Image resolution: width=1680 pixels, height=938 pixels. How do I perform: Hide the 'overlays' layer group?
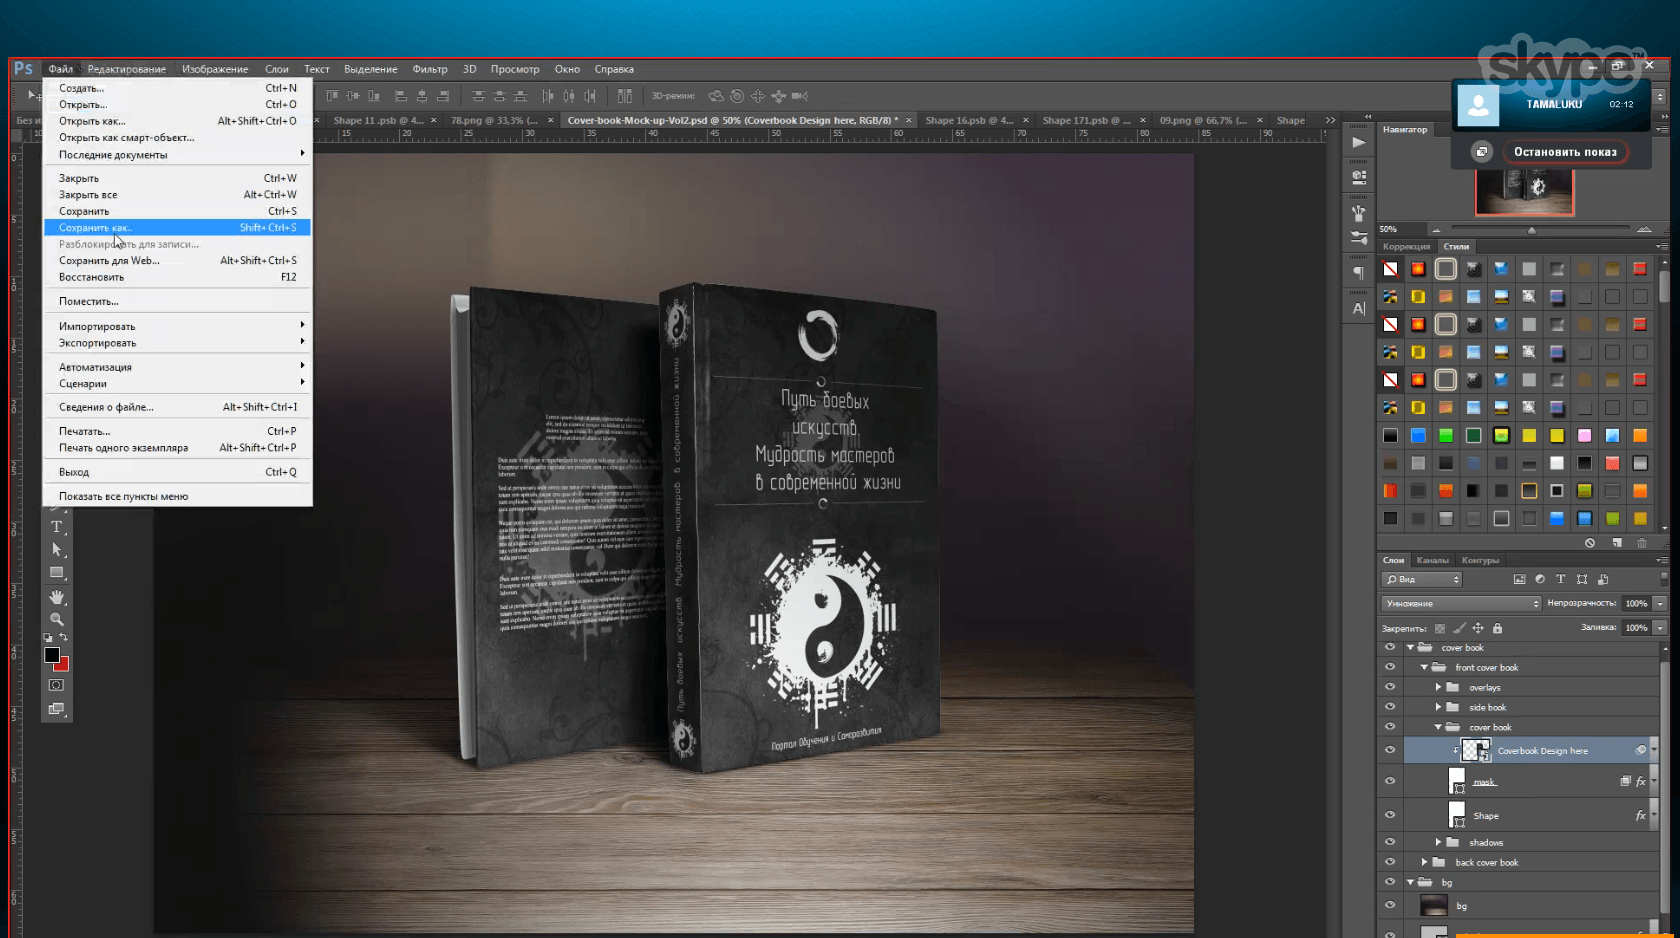1390,687
